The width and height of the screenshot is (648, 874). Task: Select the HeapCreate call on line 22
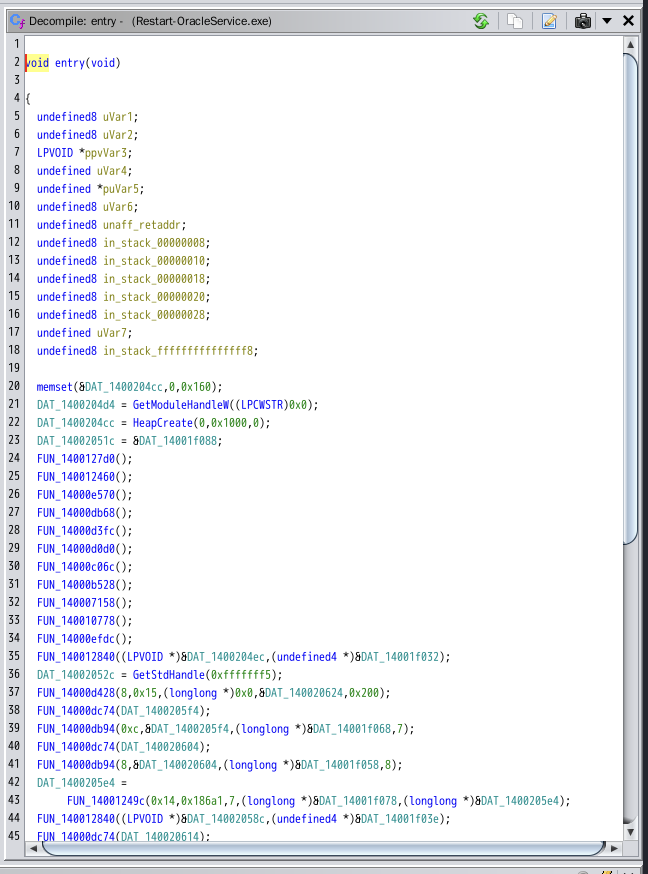[165, 423]
